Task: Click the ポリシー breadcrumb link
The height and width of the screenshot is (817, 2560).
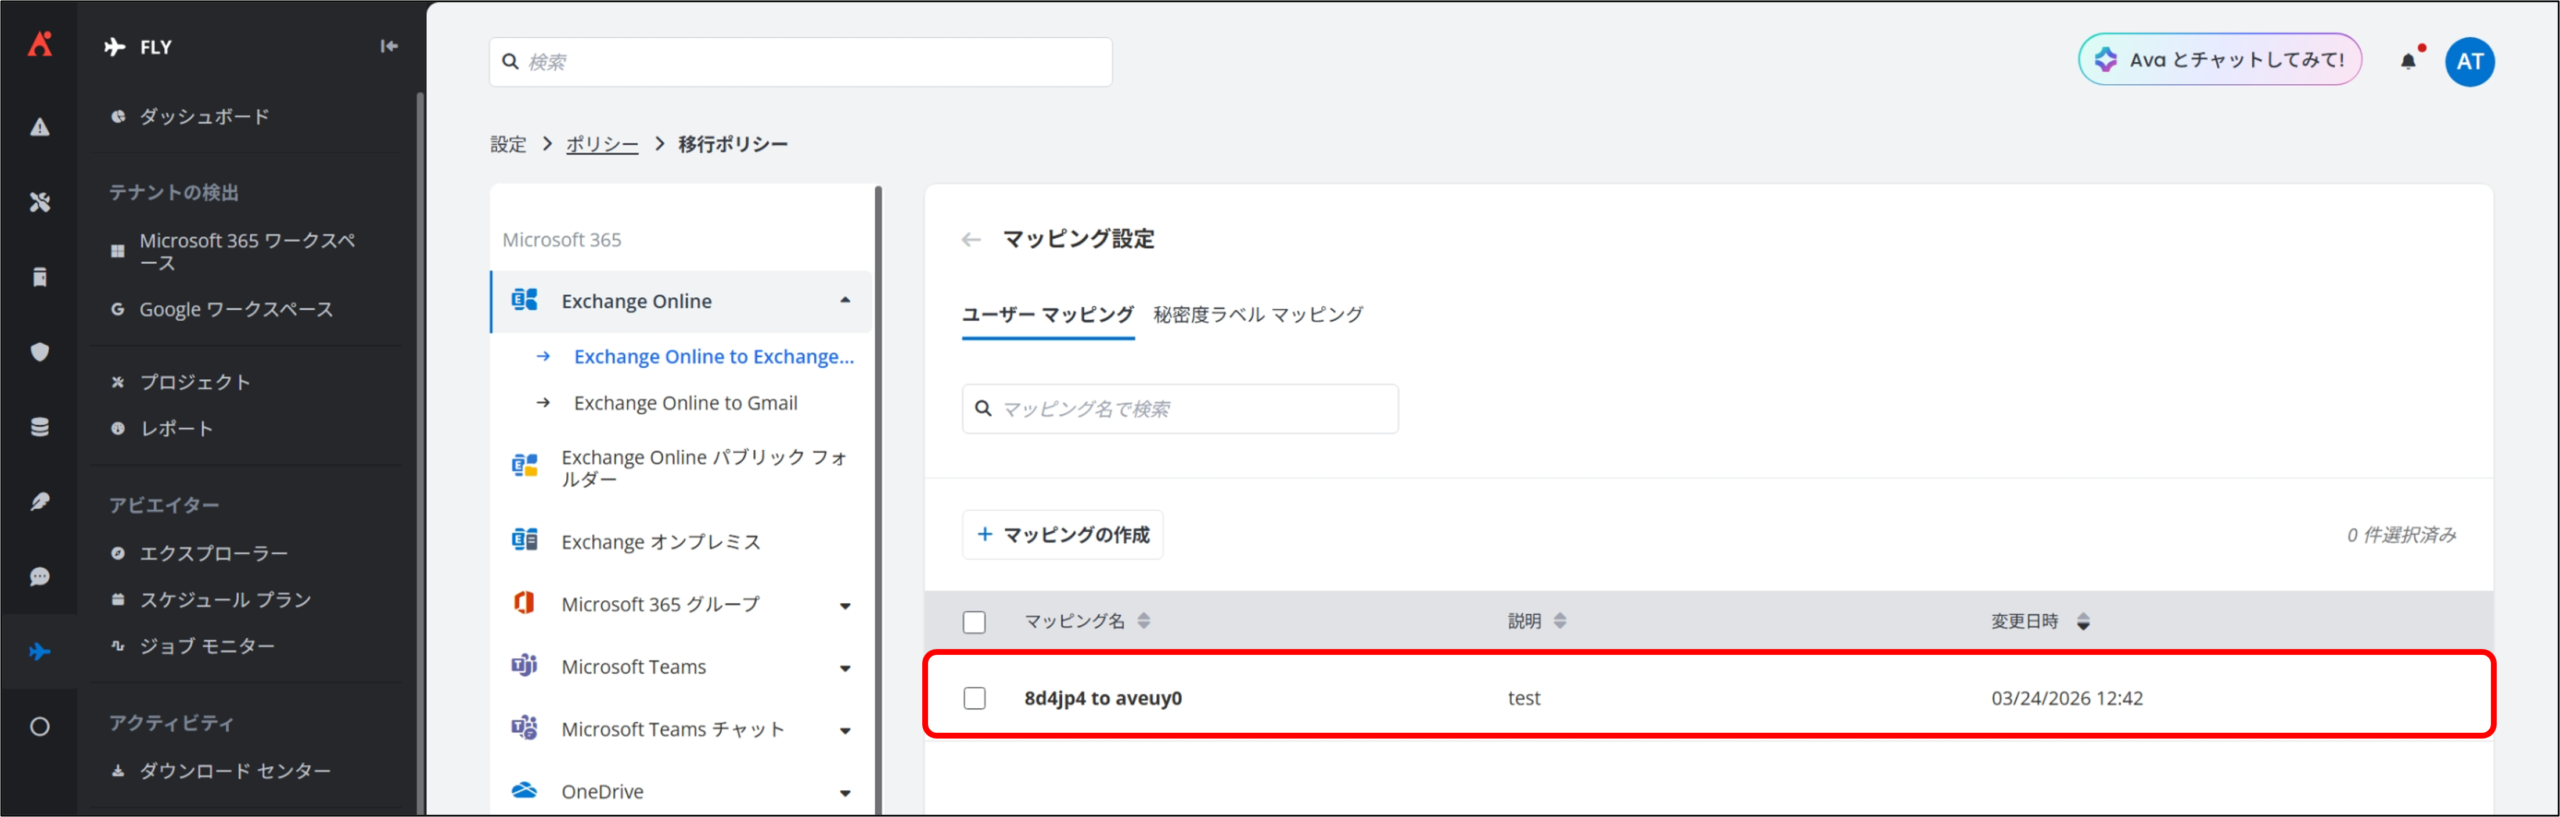Action: click(601, 144)
